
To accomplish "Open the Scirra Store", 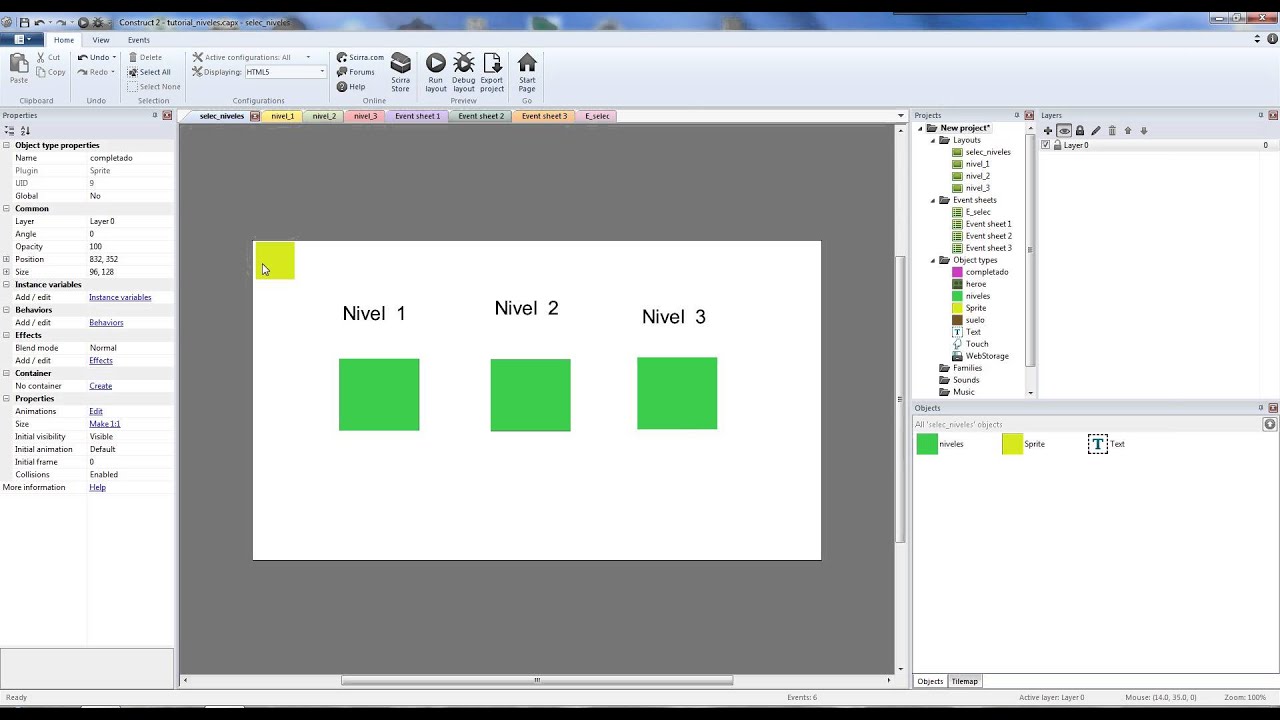I will [401, 73].
